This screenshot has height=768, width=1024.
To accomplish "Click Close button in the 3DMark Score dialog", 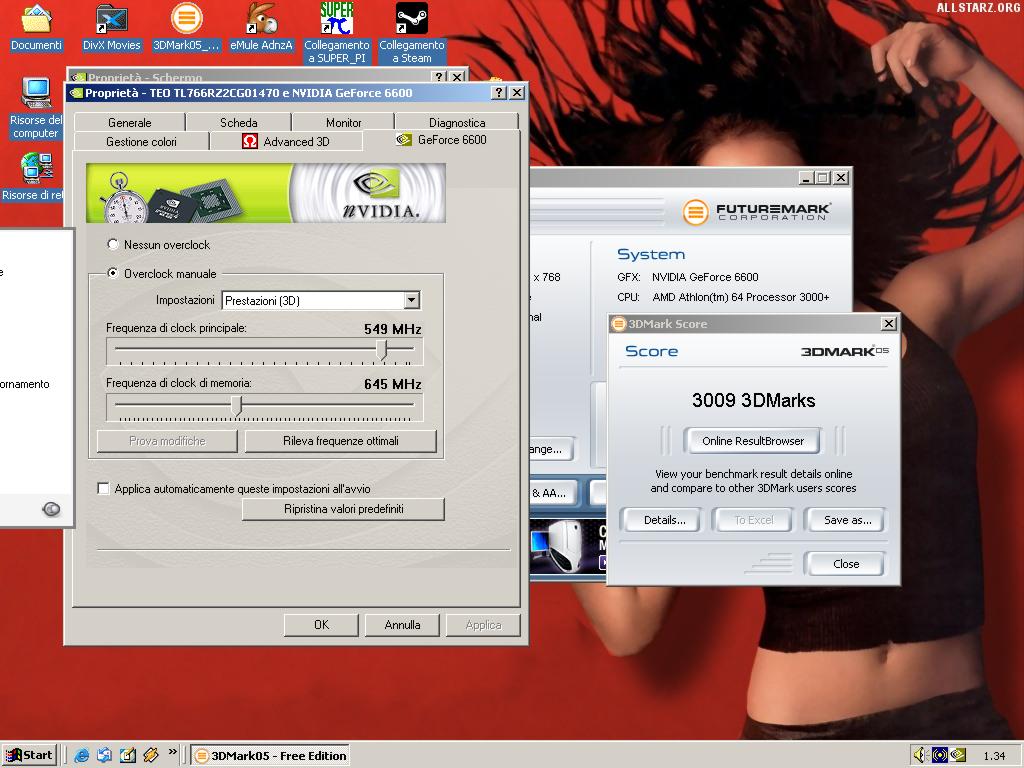I will [846, 564].
